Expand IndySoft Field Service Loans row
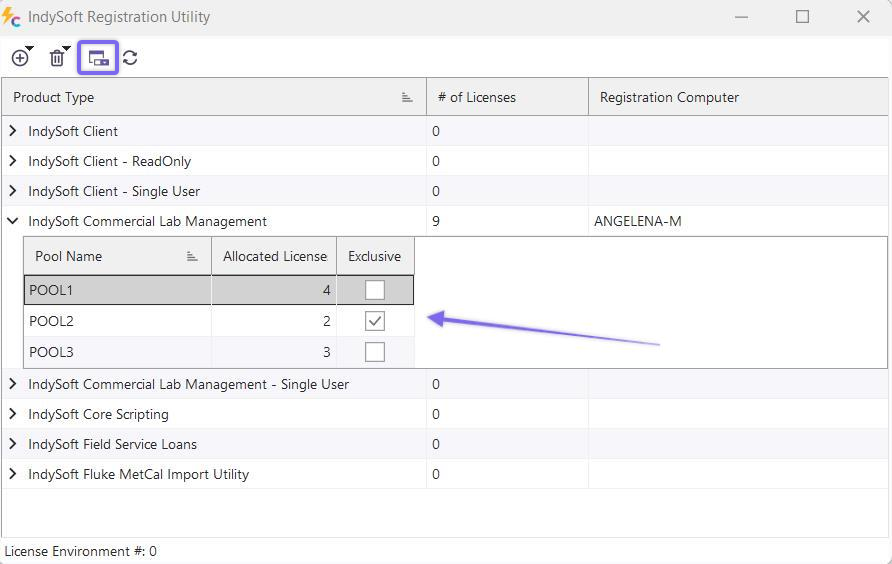 (13, 444)
